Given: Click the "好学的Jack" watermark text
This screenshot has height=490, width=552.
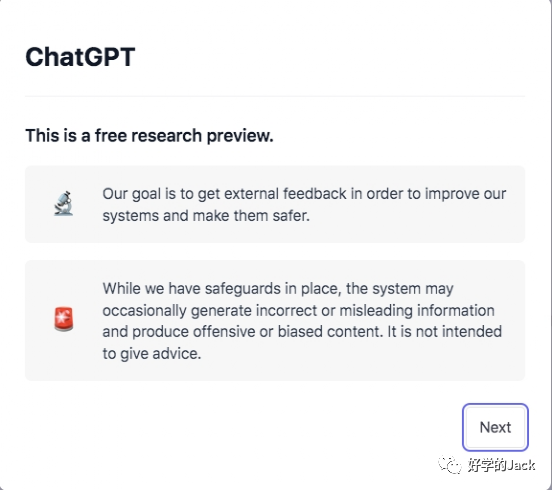Looking at the screenshot, I should point(501,465).
